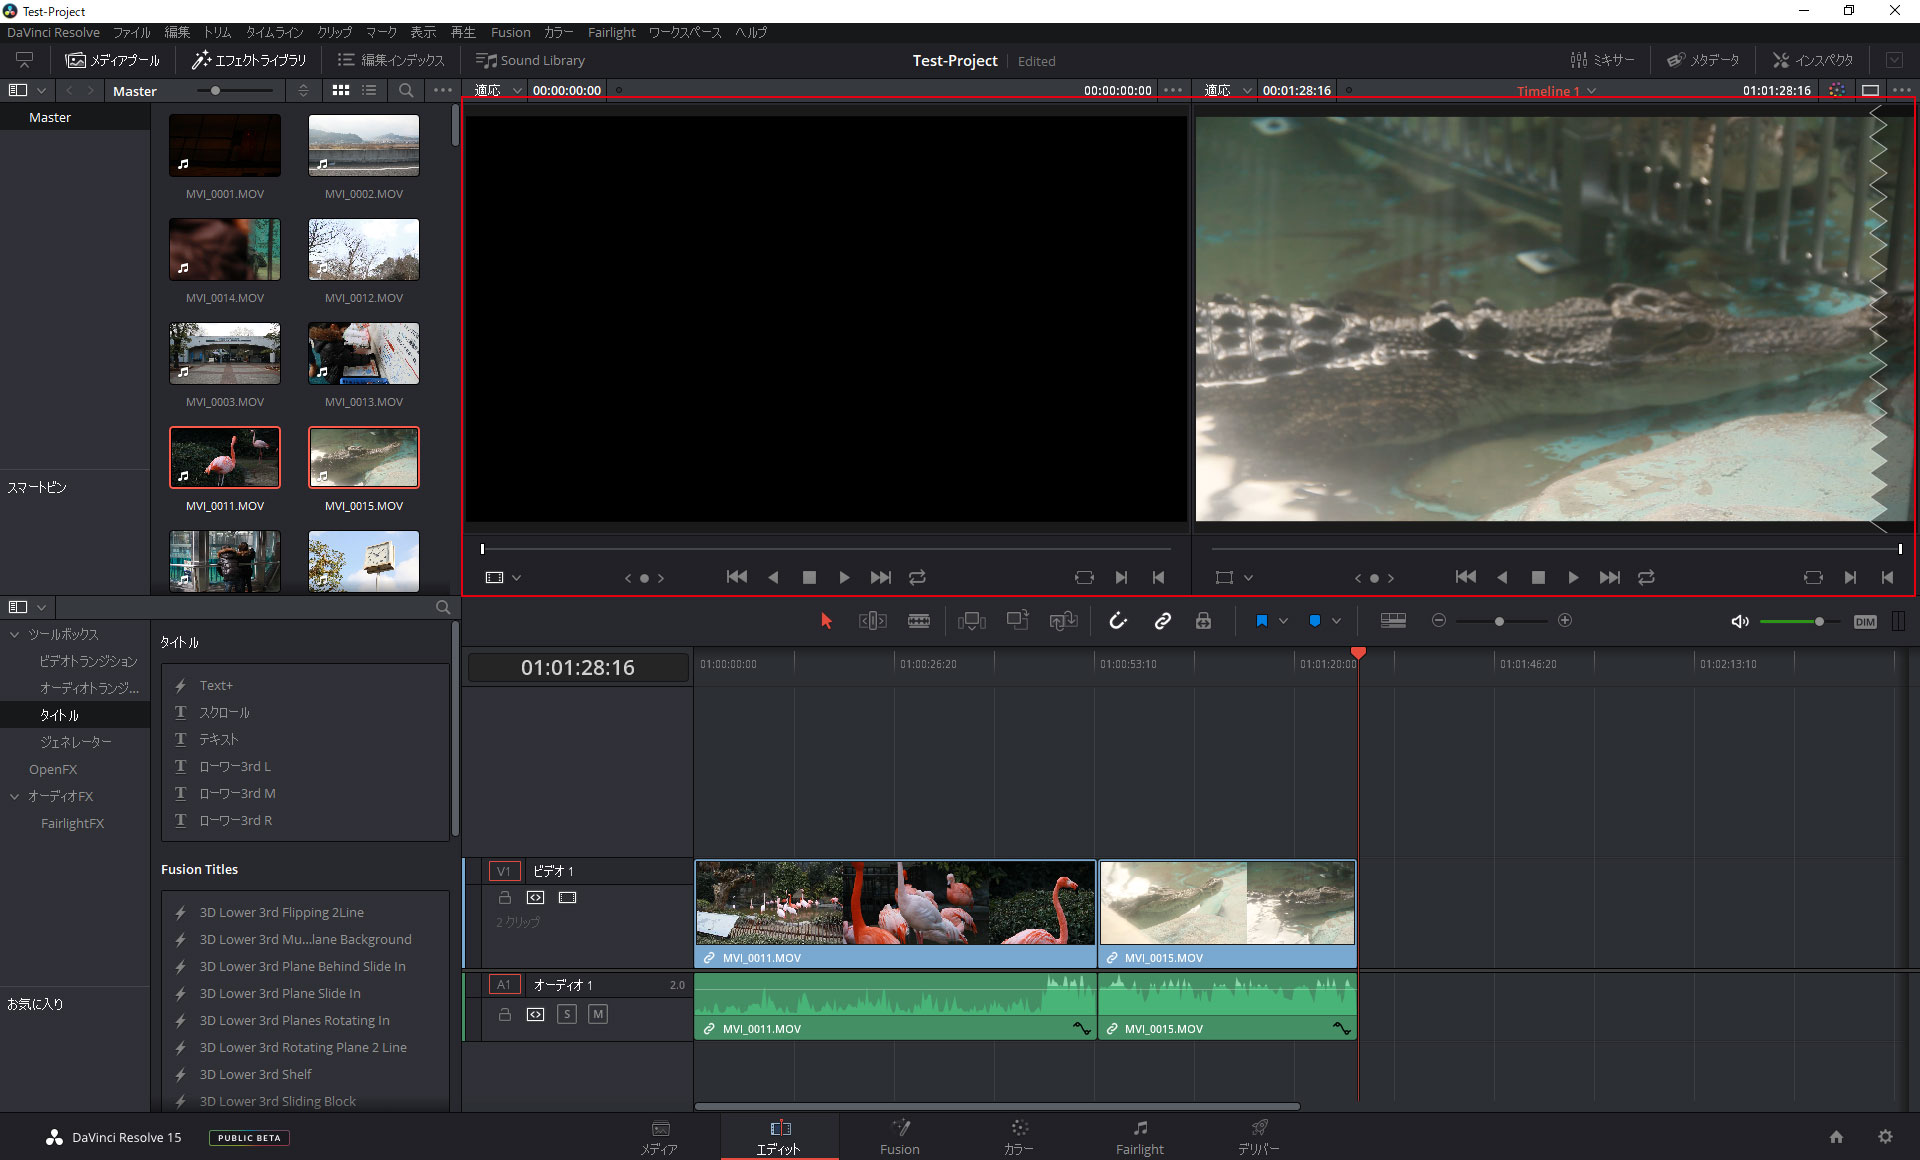Mute audio with speaker icon
Image resolution: width=1920 pixels, height=1160 pixels.
coord(1740,621)
